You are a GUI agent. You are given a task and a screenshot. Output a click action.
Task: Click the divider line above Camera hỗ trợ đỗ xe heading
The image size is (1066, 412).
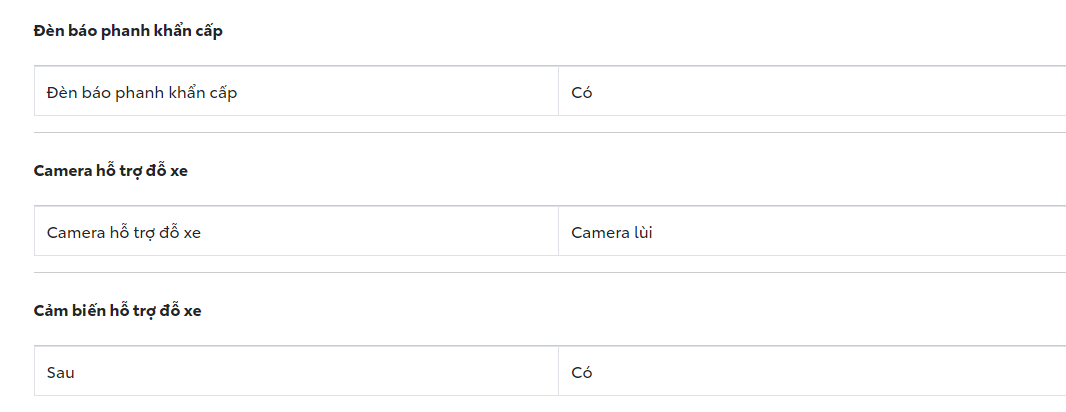(549, 132)
